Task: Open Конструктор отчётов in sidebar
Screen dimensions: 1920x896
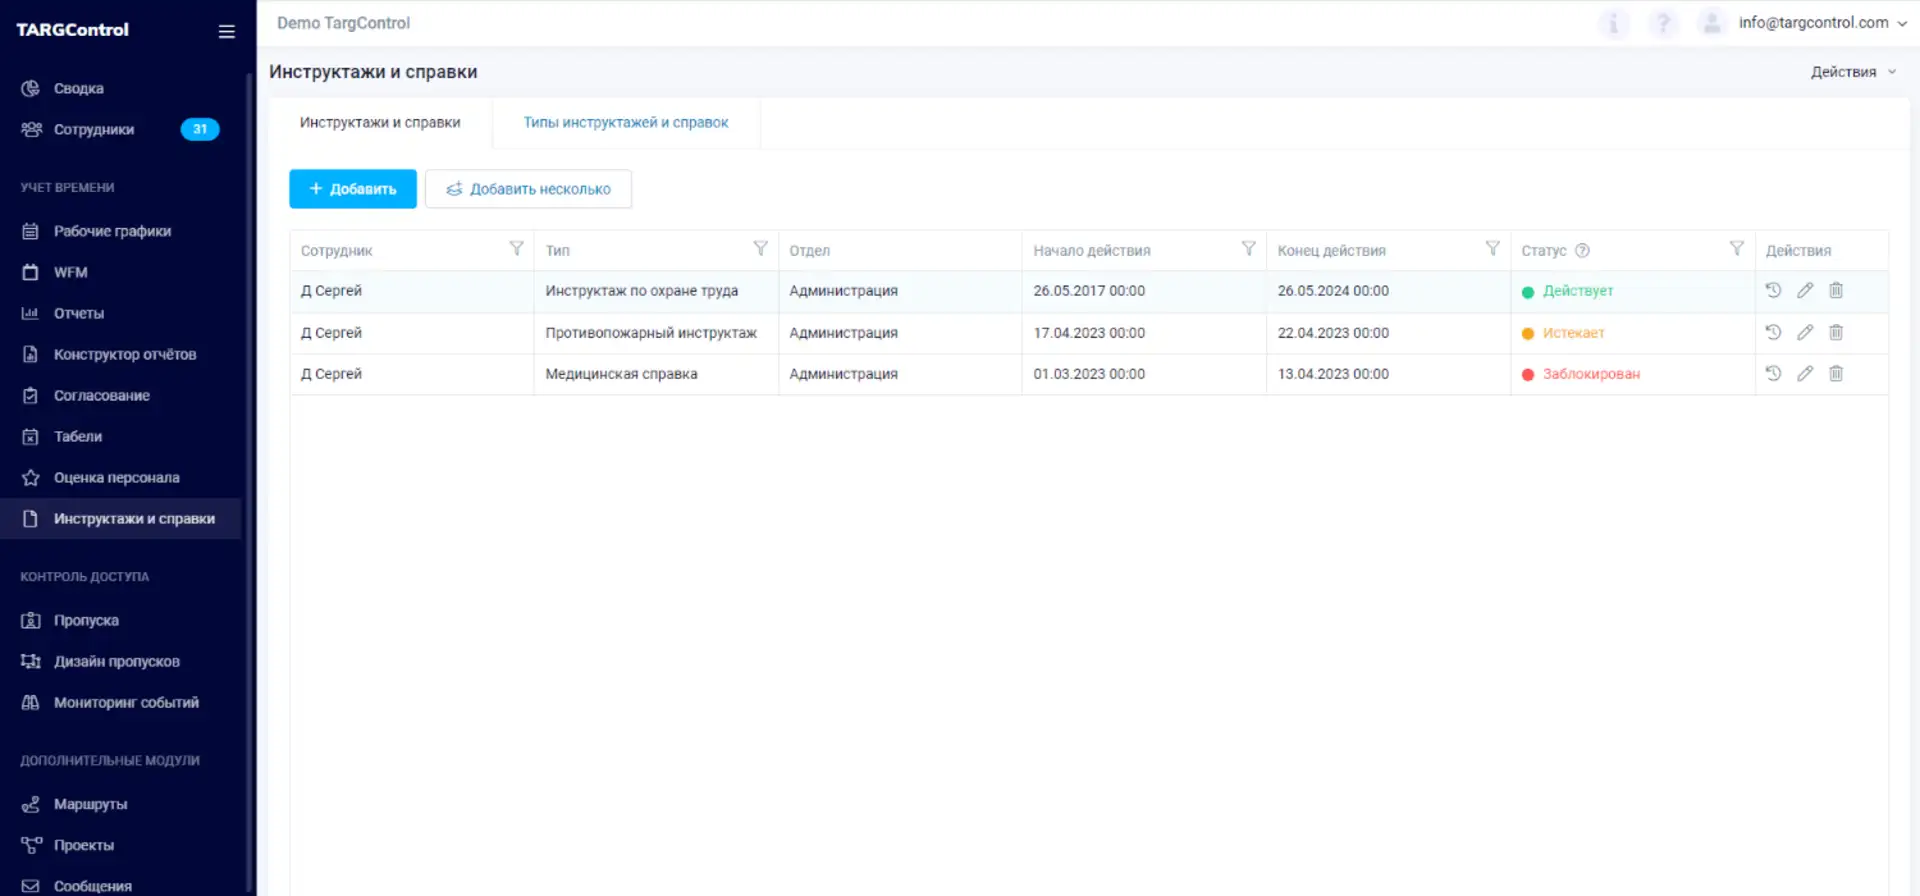Action: click(x=125, y=354)
